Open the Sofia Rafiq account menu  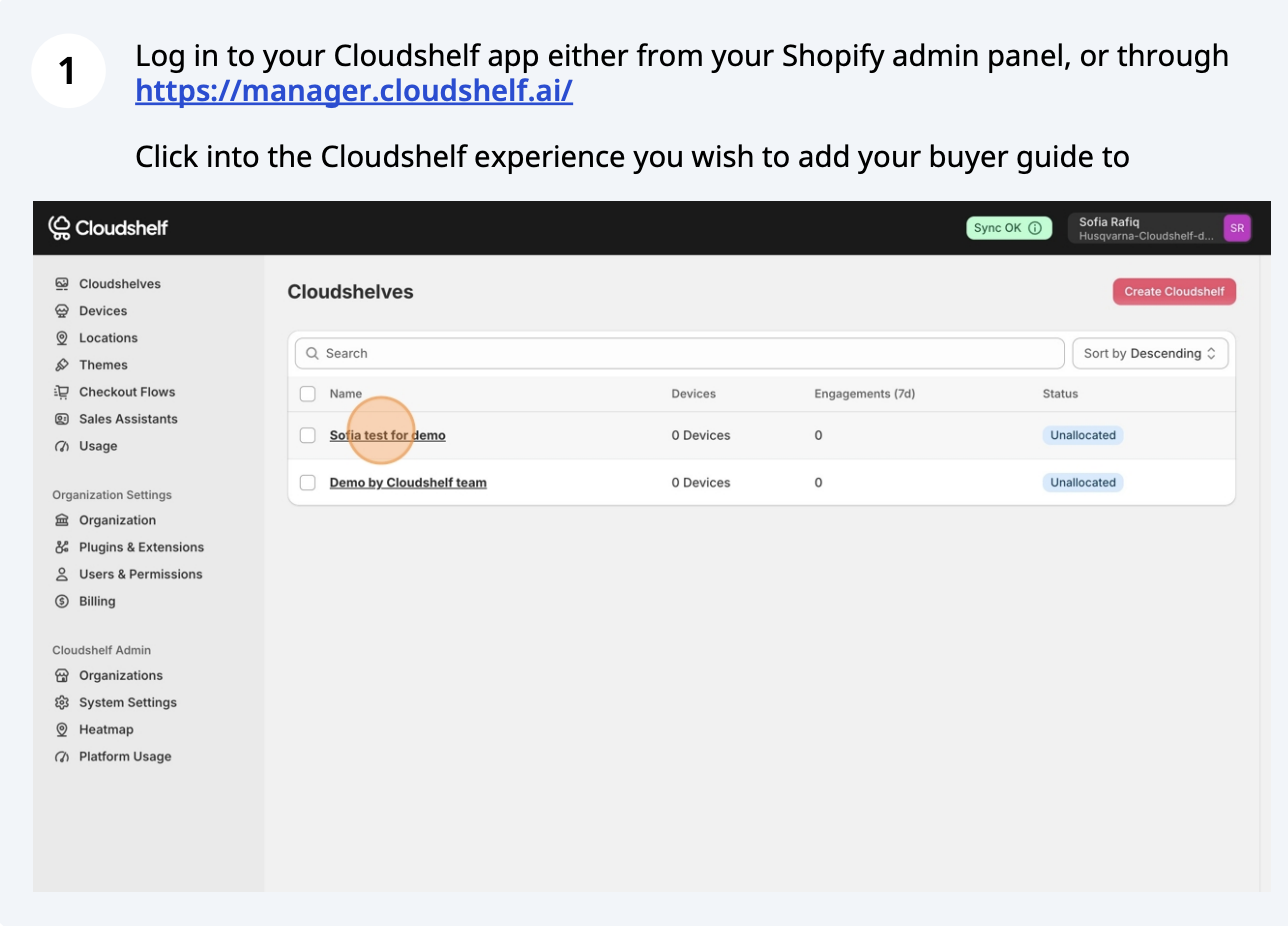tap(1146, 228)
